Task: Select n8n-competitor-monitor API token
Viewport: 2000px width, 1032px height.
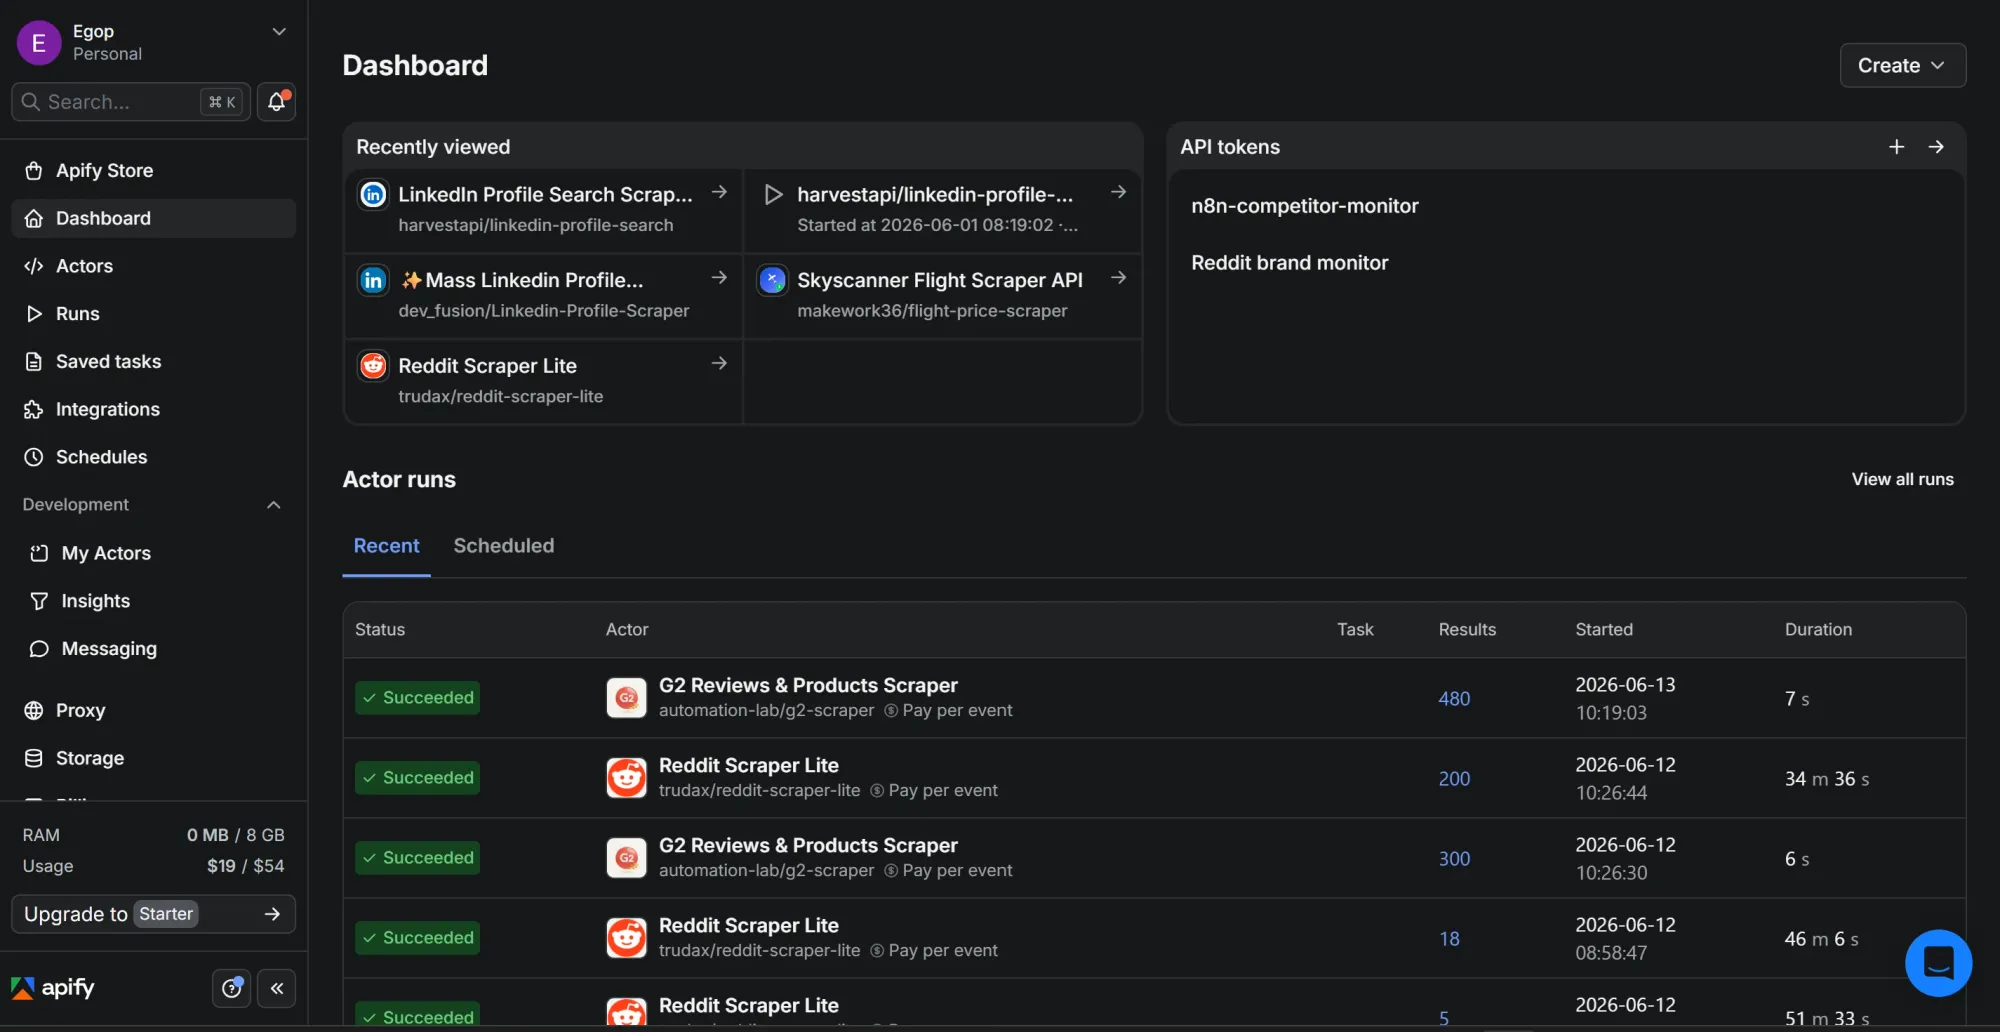Action: click(1304, 206)
